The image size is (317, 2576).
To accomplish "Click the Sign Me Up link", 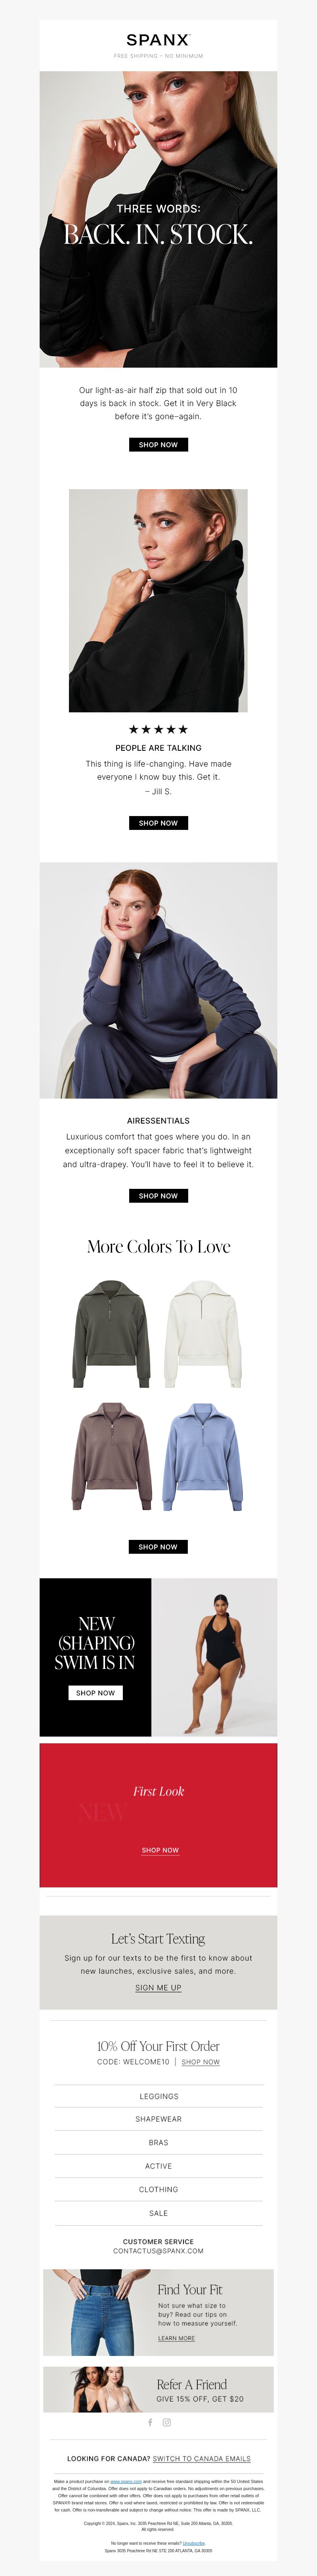I will coord(158,1987).
